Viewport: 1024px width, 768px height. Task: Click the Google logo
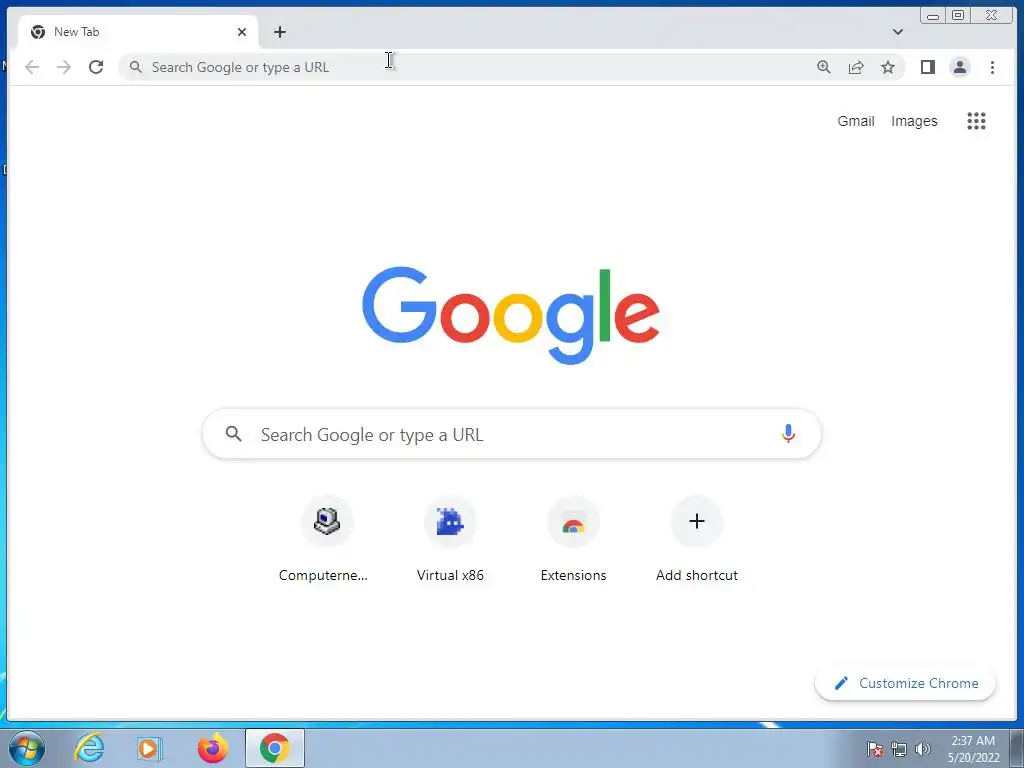click(511, 315)
